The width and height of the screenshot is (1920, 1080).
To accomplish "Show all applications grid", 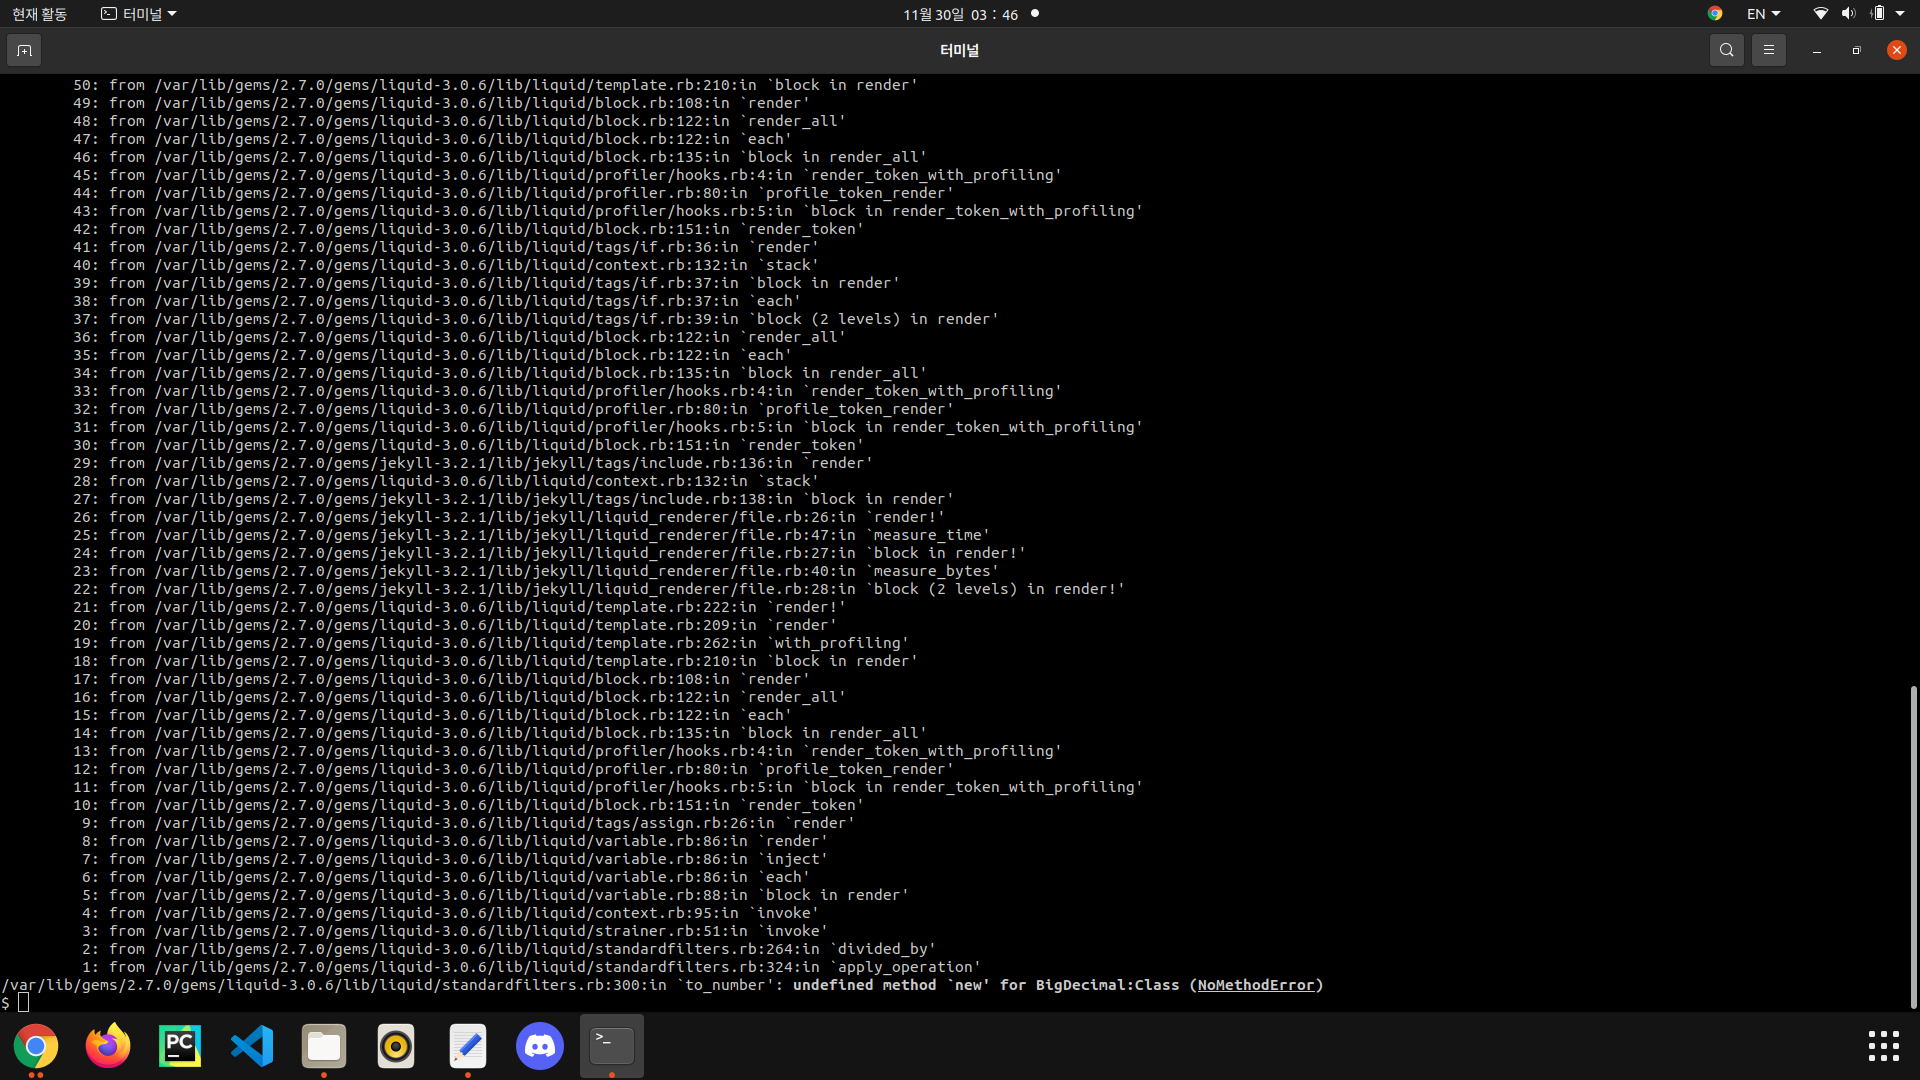I will pos(1883,1047).
